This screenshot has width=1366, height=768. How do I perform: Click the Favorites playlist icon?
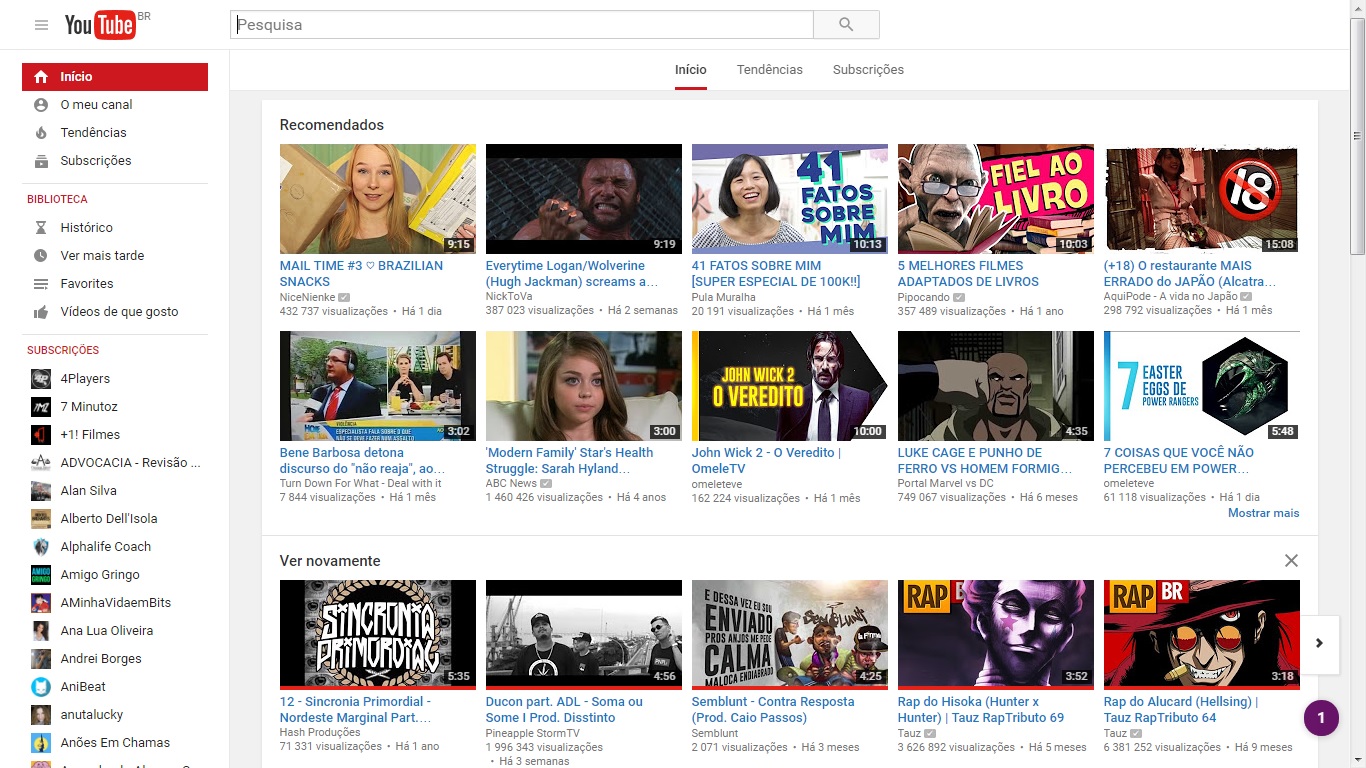point(41,284)
